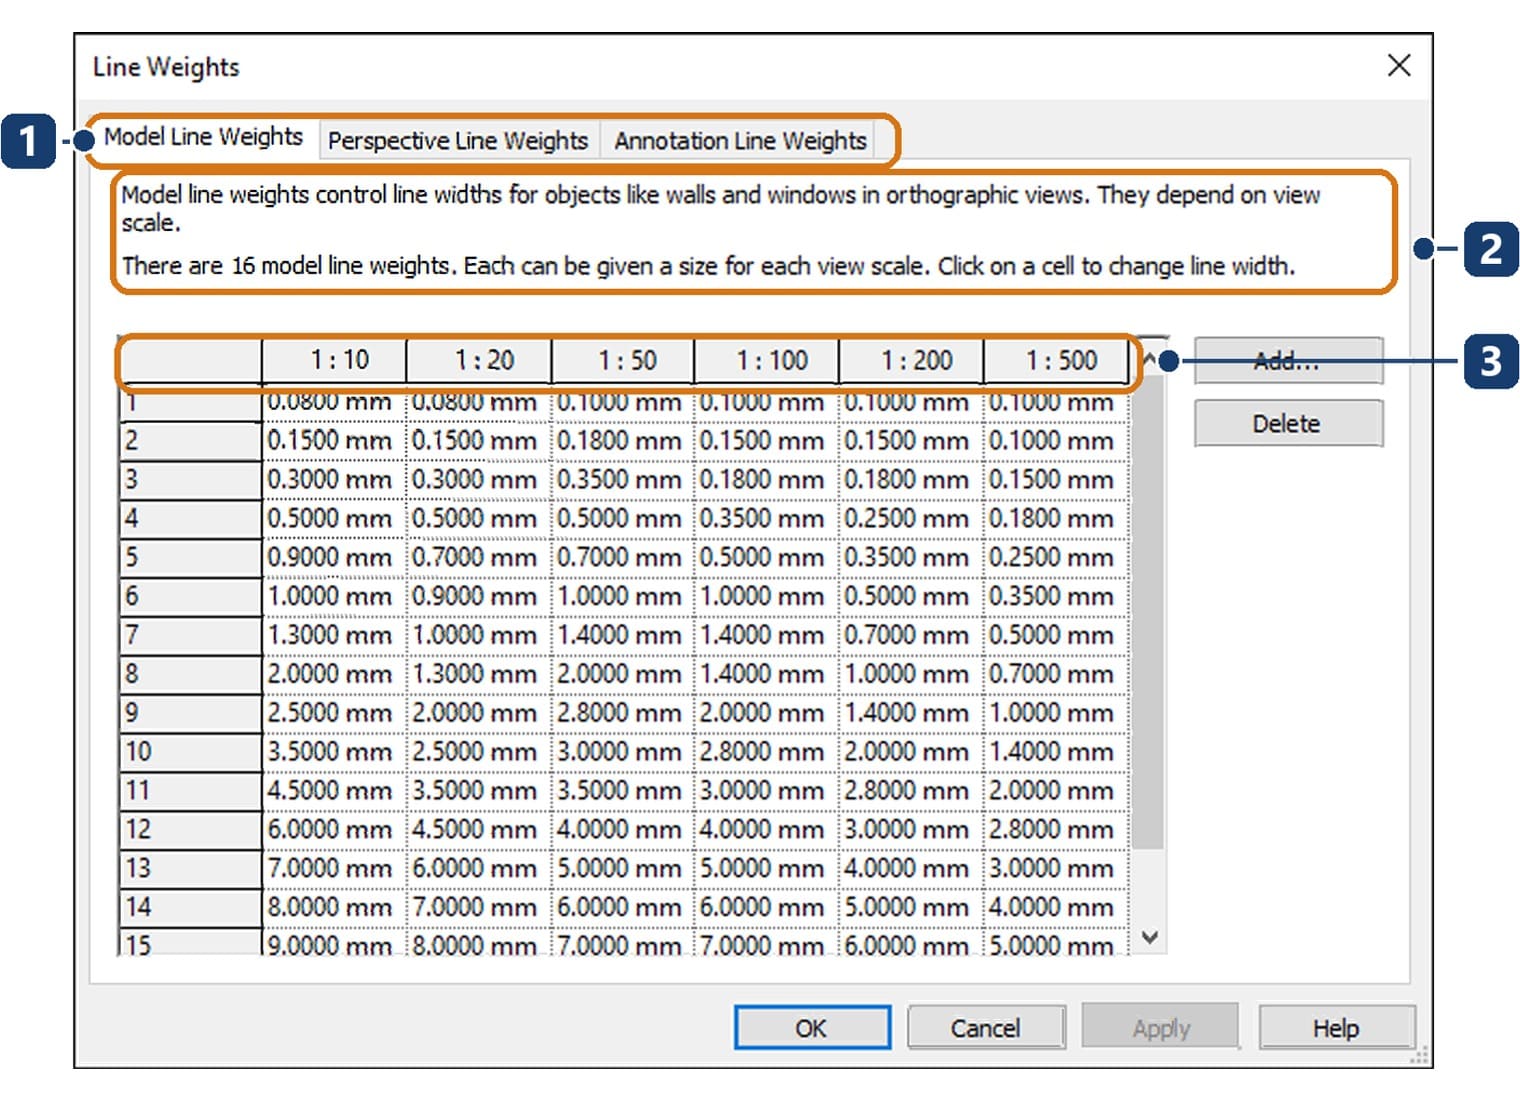1520x1101 pixels.
Task: Click row 13 cell under 1 : 10
Action: pos(334,869)
